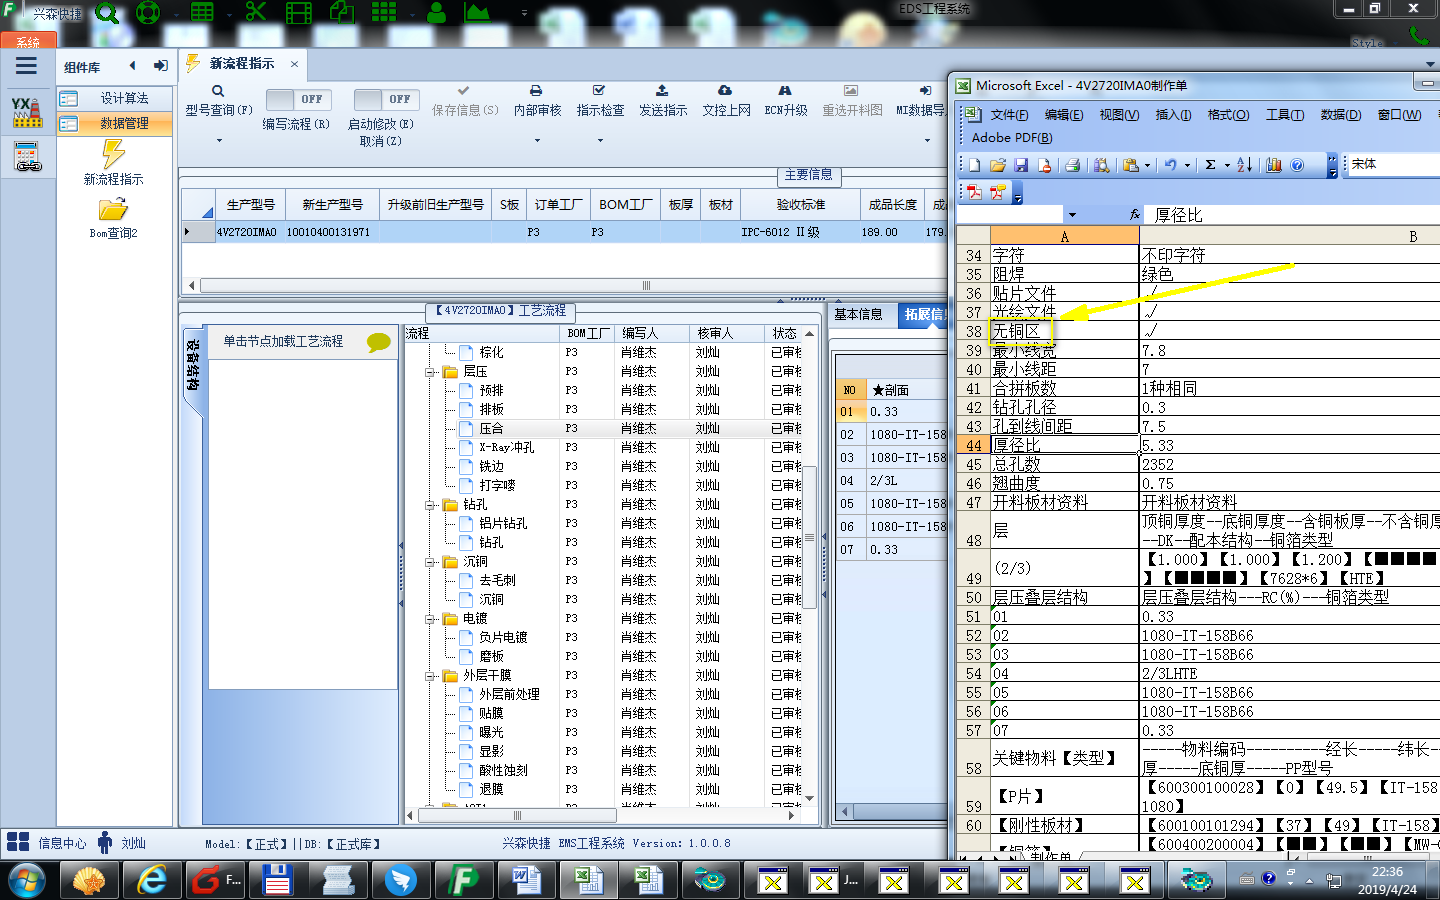Click the YX factory icon in sidebar
This screenshot has height=900, width=1440.
point(27,112)
